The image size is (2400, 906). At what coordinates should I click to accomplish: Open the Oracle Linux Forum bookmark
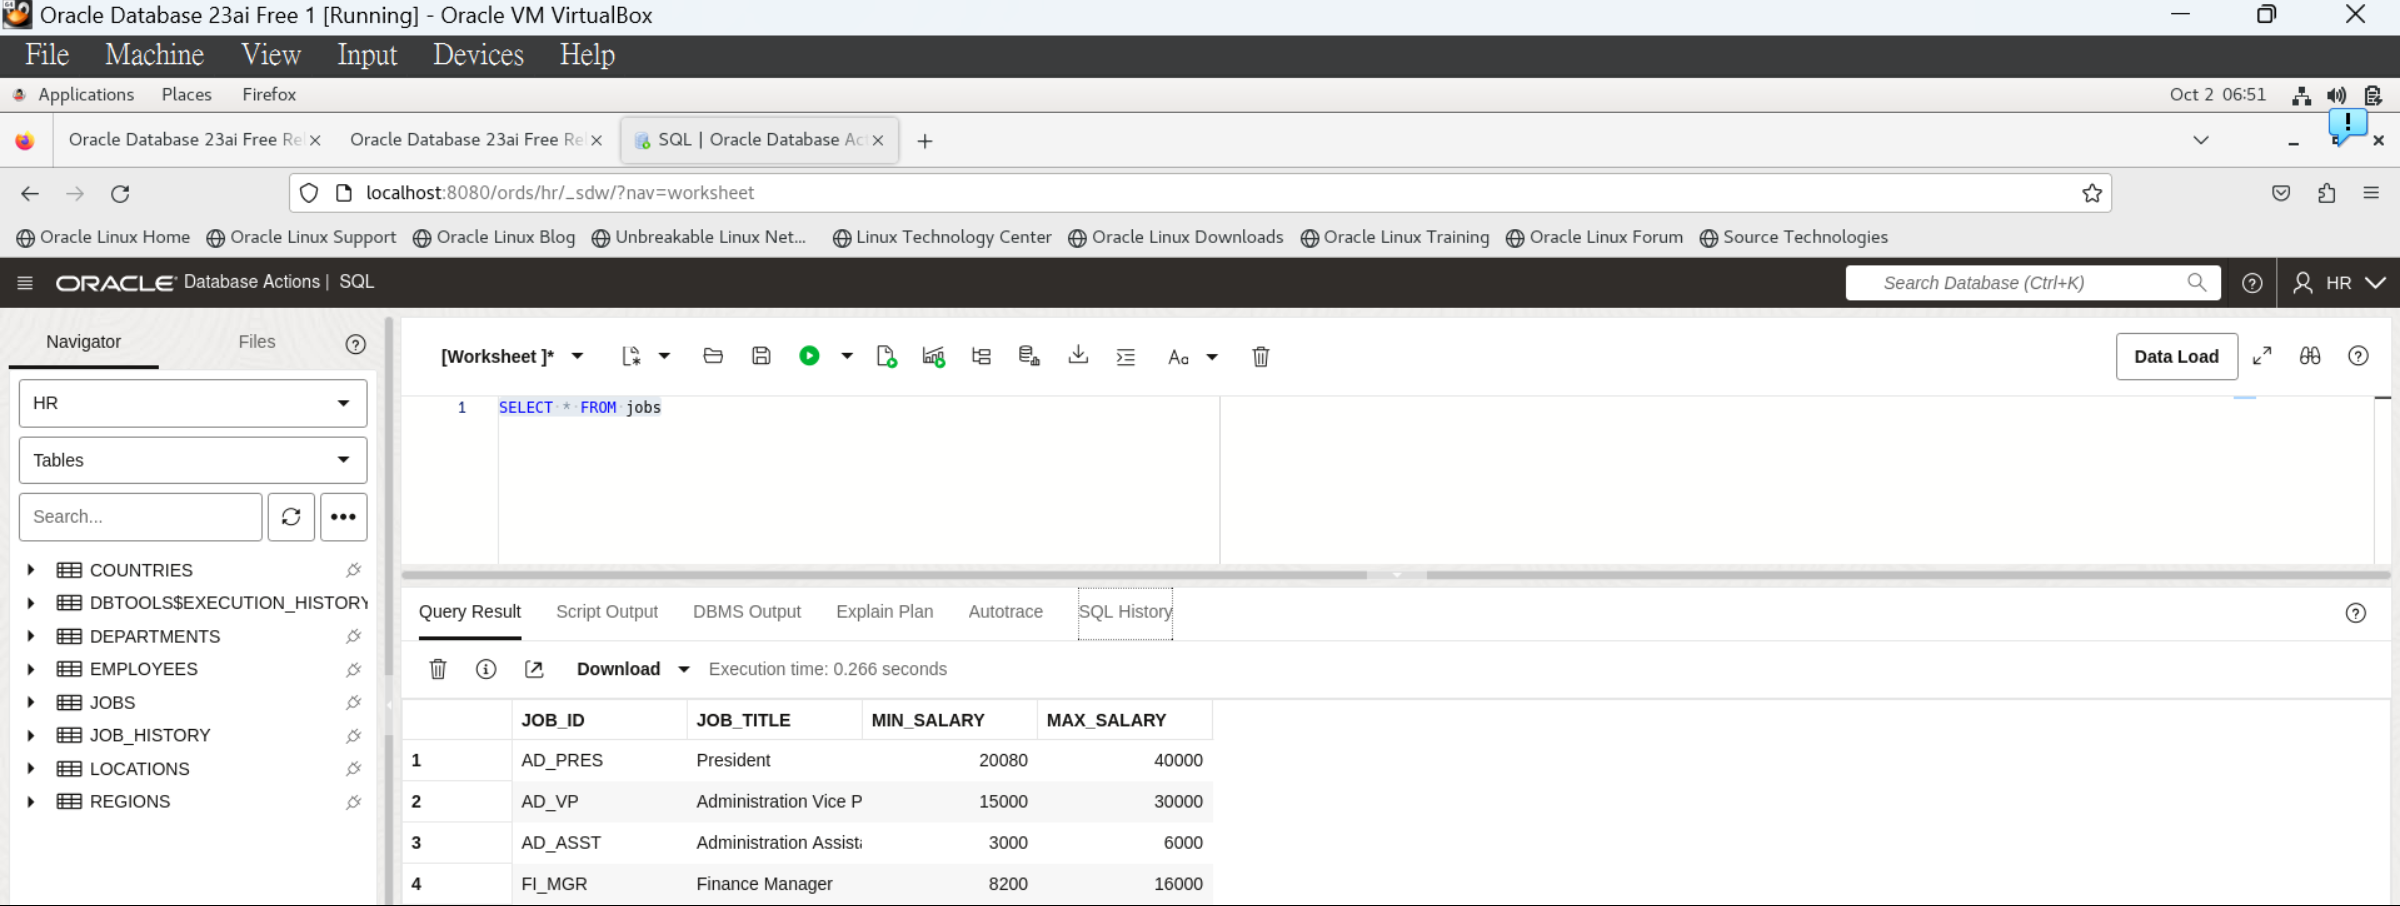[x=1594, y=237]
